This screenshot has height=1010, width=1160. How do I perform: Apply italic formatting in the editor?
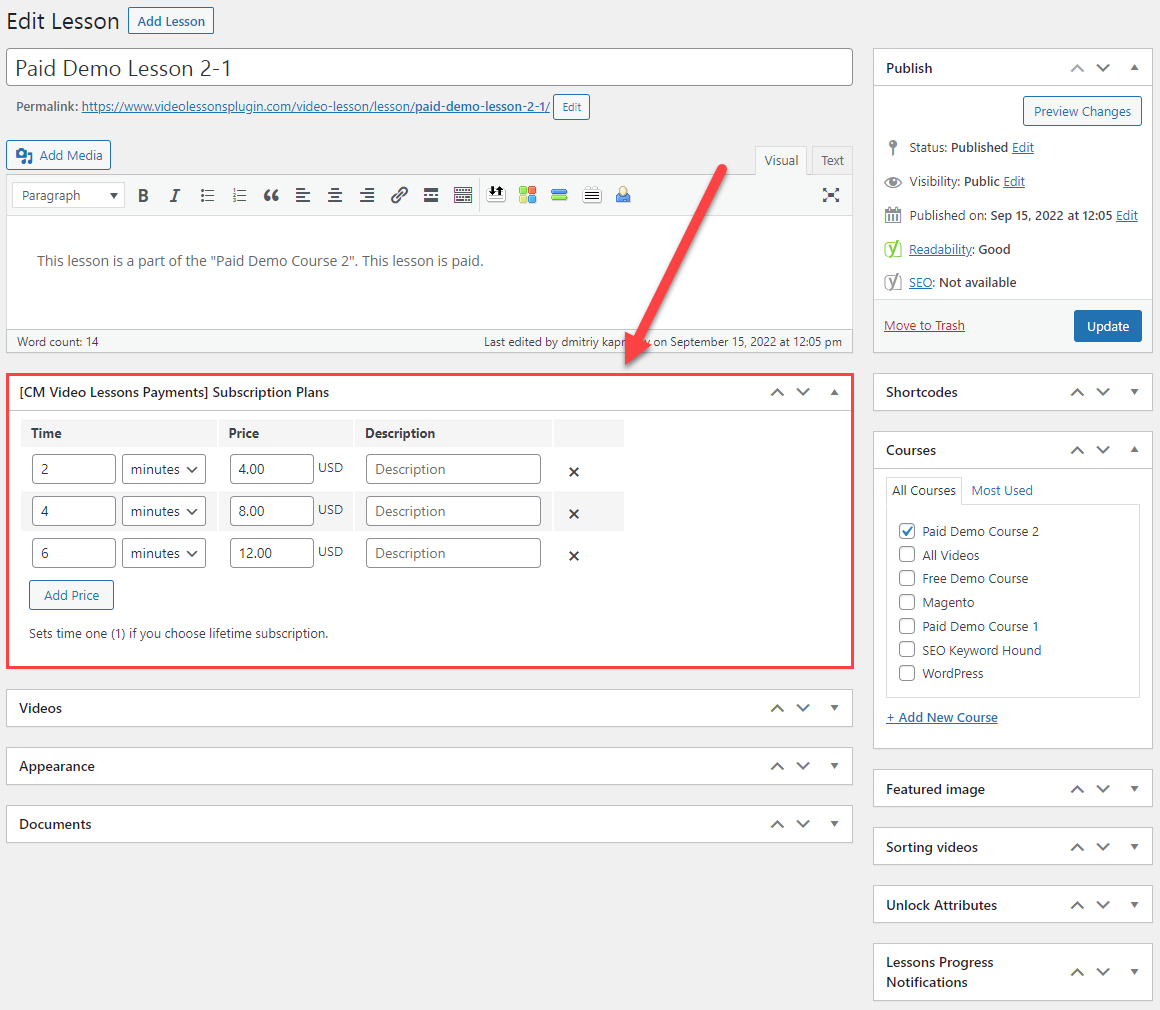click(175, 195)
